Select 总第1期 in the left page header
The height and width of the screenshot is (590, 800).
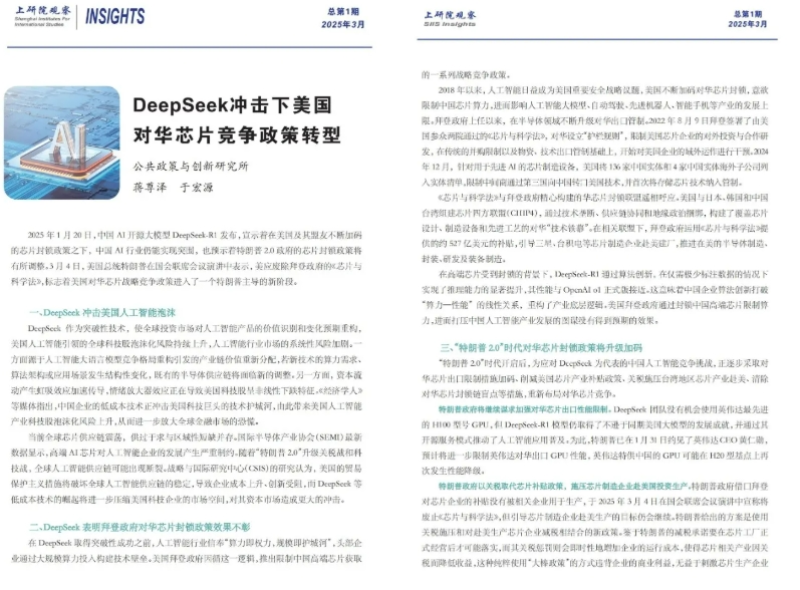click(343, 11)
